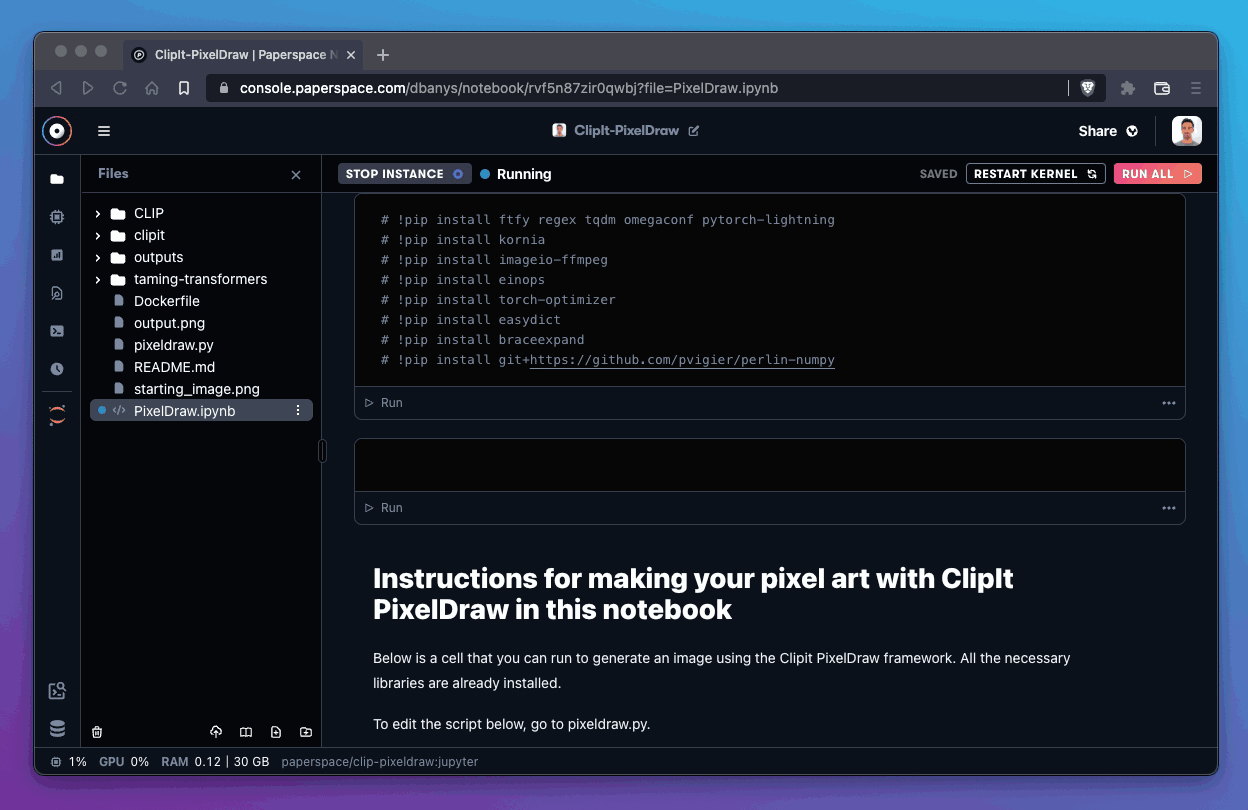Click the new file icon in Files panel
Screen dimensions: 1248x810
point(276,732)
